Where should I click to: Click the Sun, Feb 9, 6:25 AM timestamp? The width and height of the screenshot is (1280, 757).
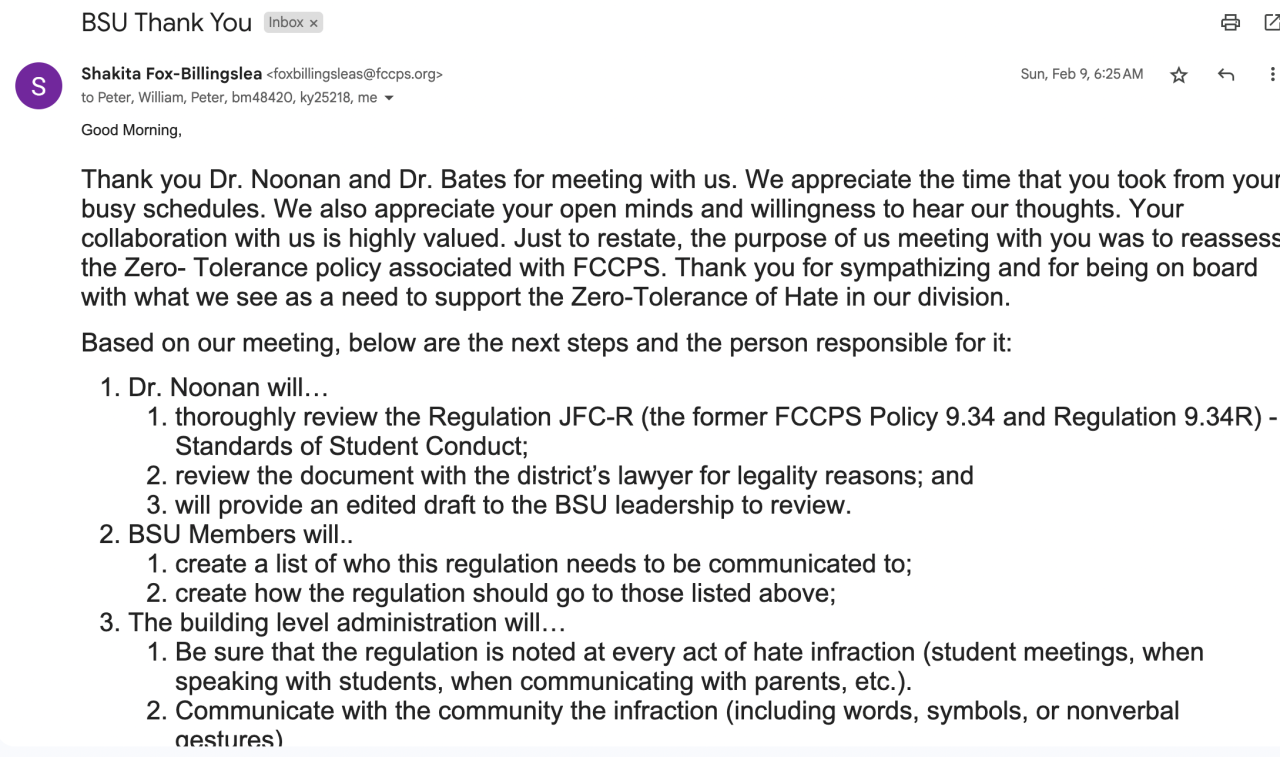(x=1081, y=74)
